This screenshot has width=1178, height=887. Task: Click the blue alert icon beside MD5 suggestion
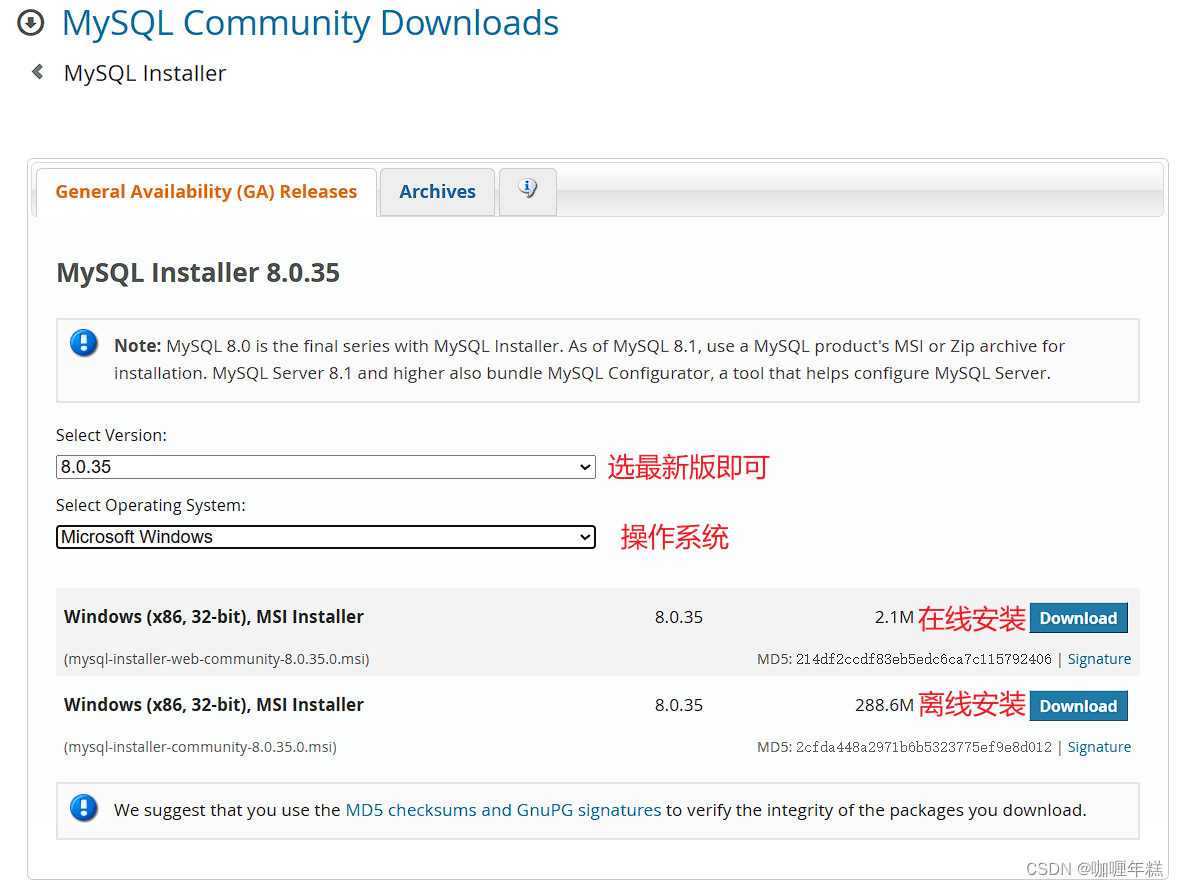coord(83,808)
